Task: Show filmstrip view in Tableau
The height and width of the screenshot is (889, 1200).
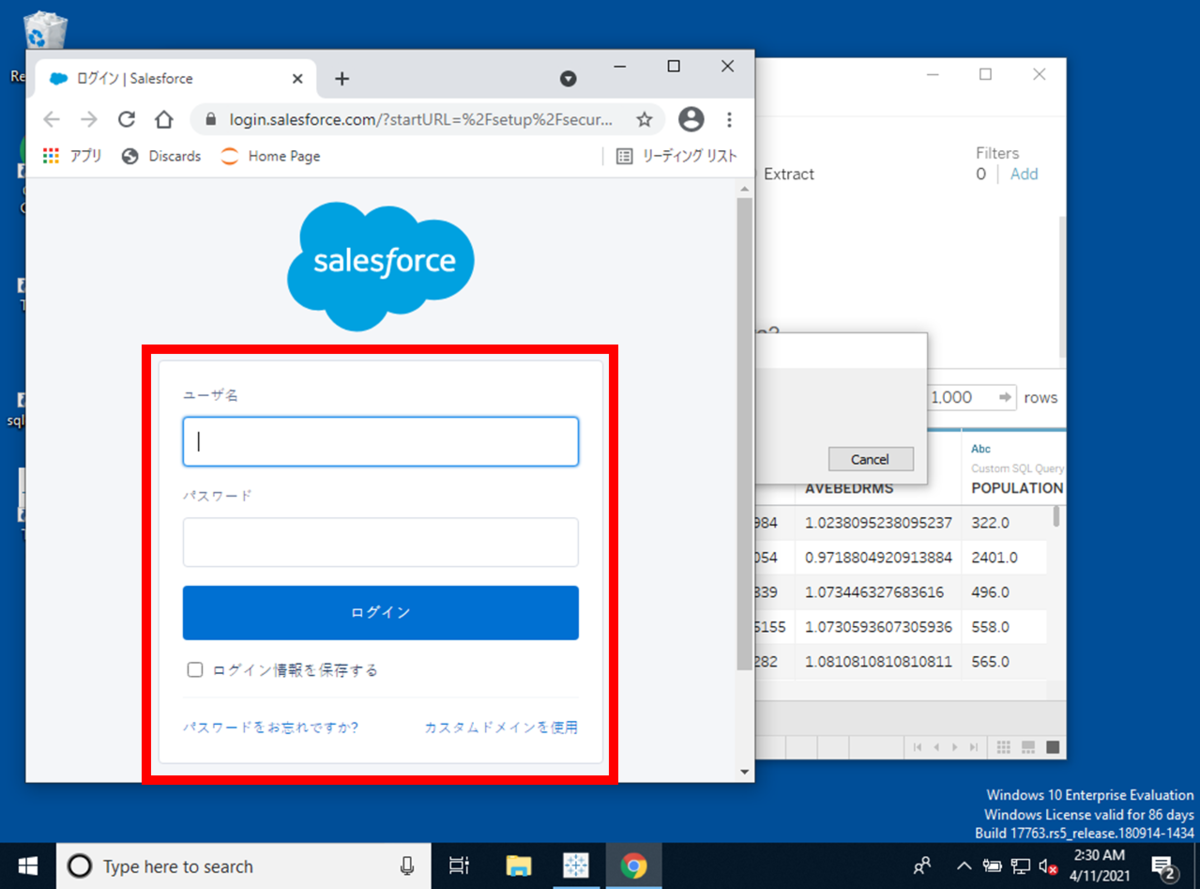Action: tap(1028, 747)
